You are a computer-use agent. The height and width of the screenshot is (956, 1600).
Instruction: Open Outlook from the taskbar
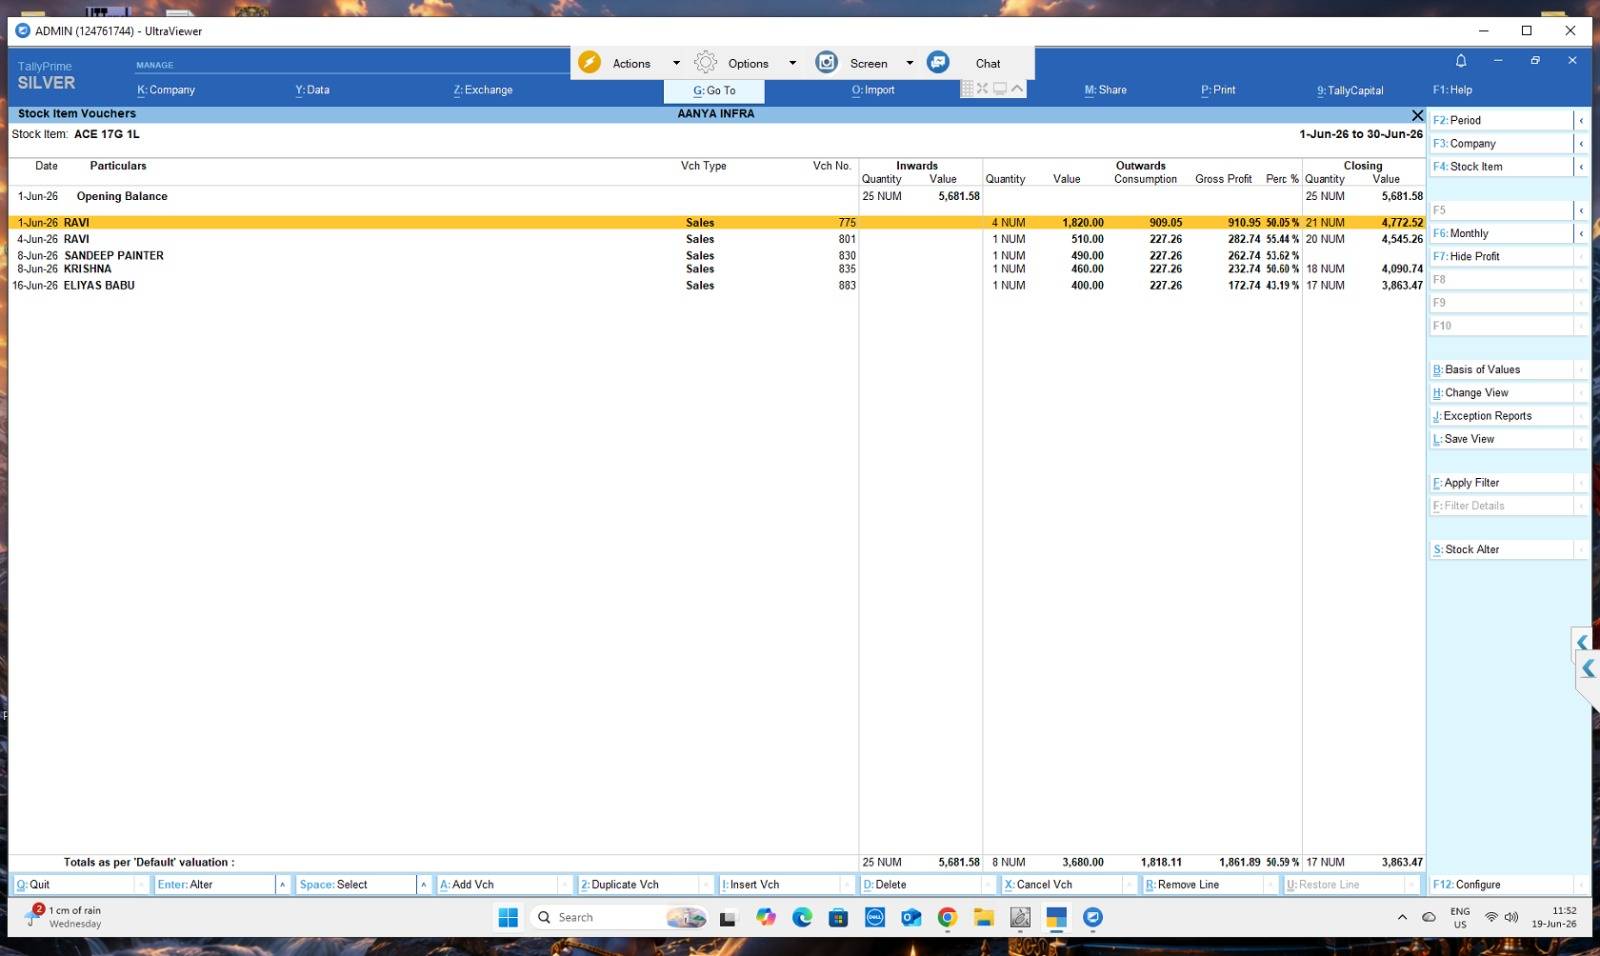point(911,917)
